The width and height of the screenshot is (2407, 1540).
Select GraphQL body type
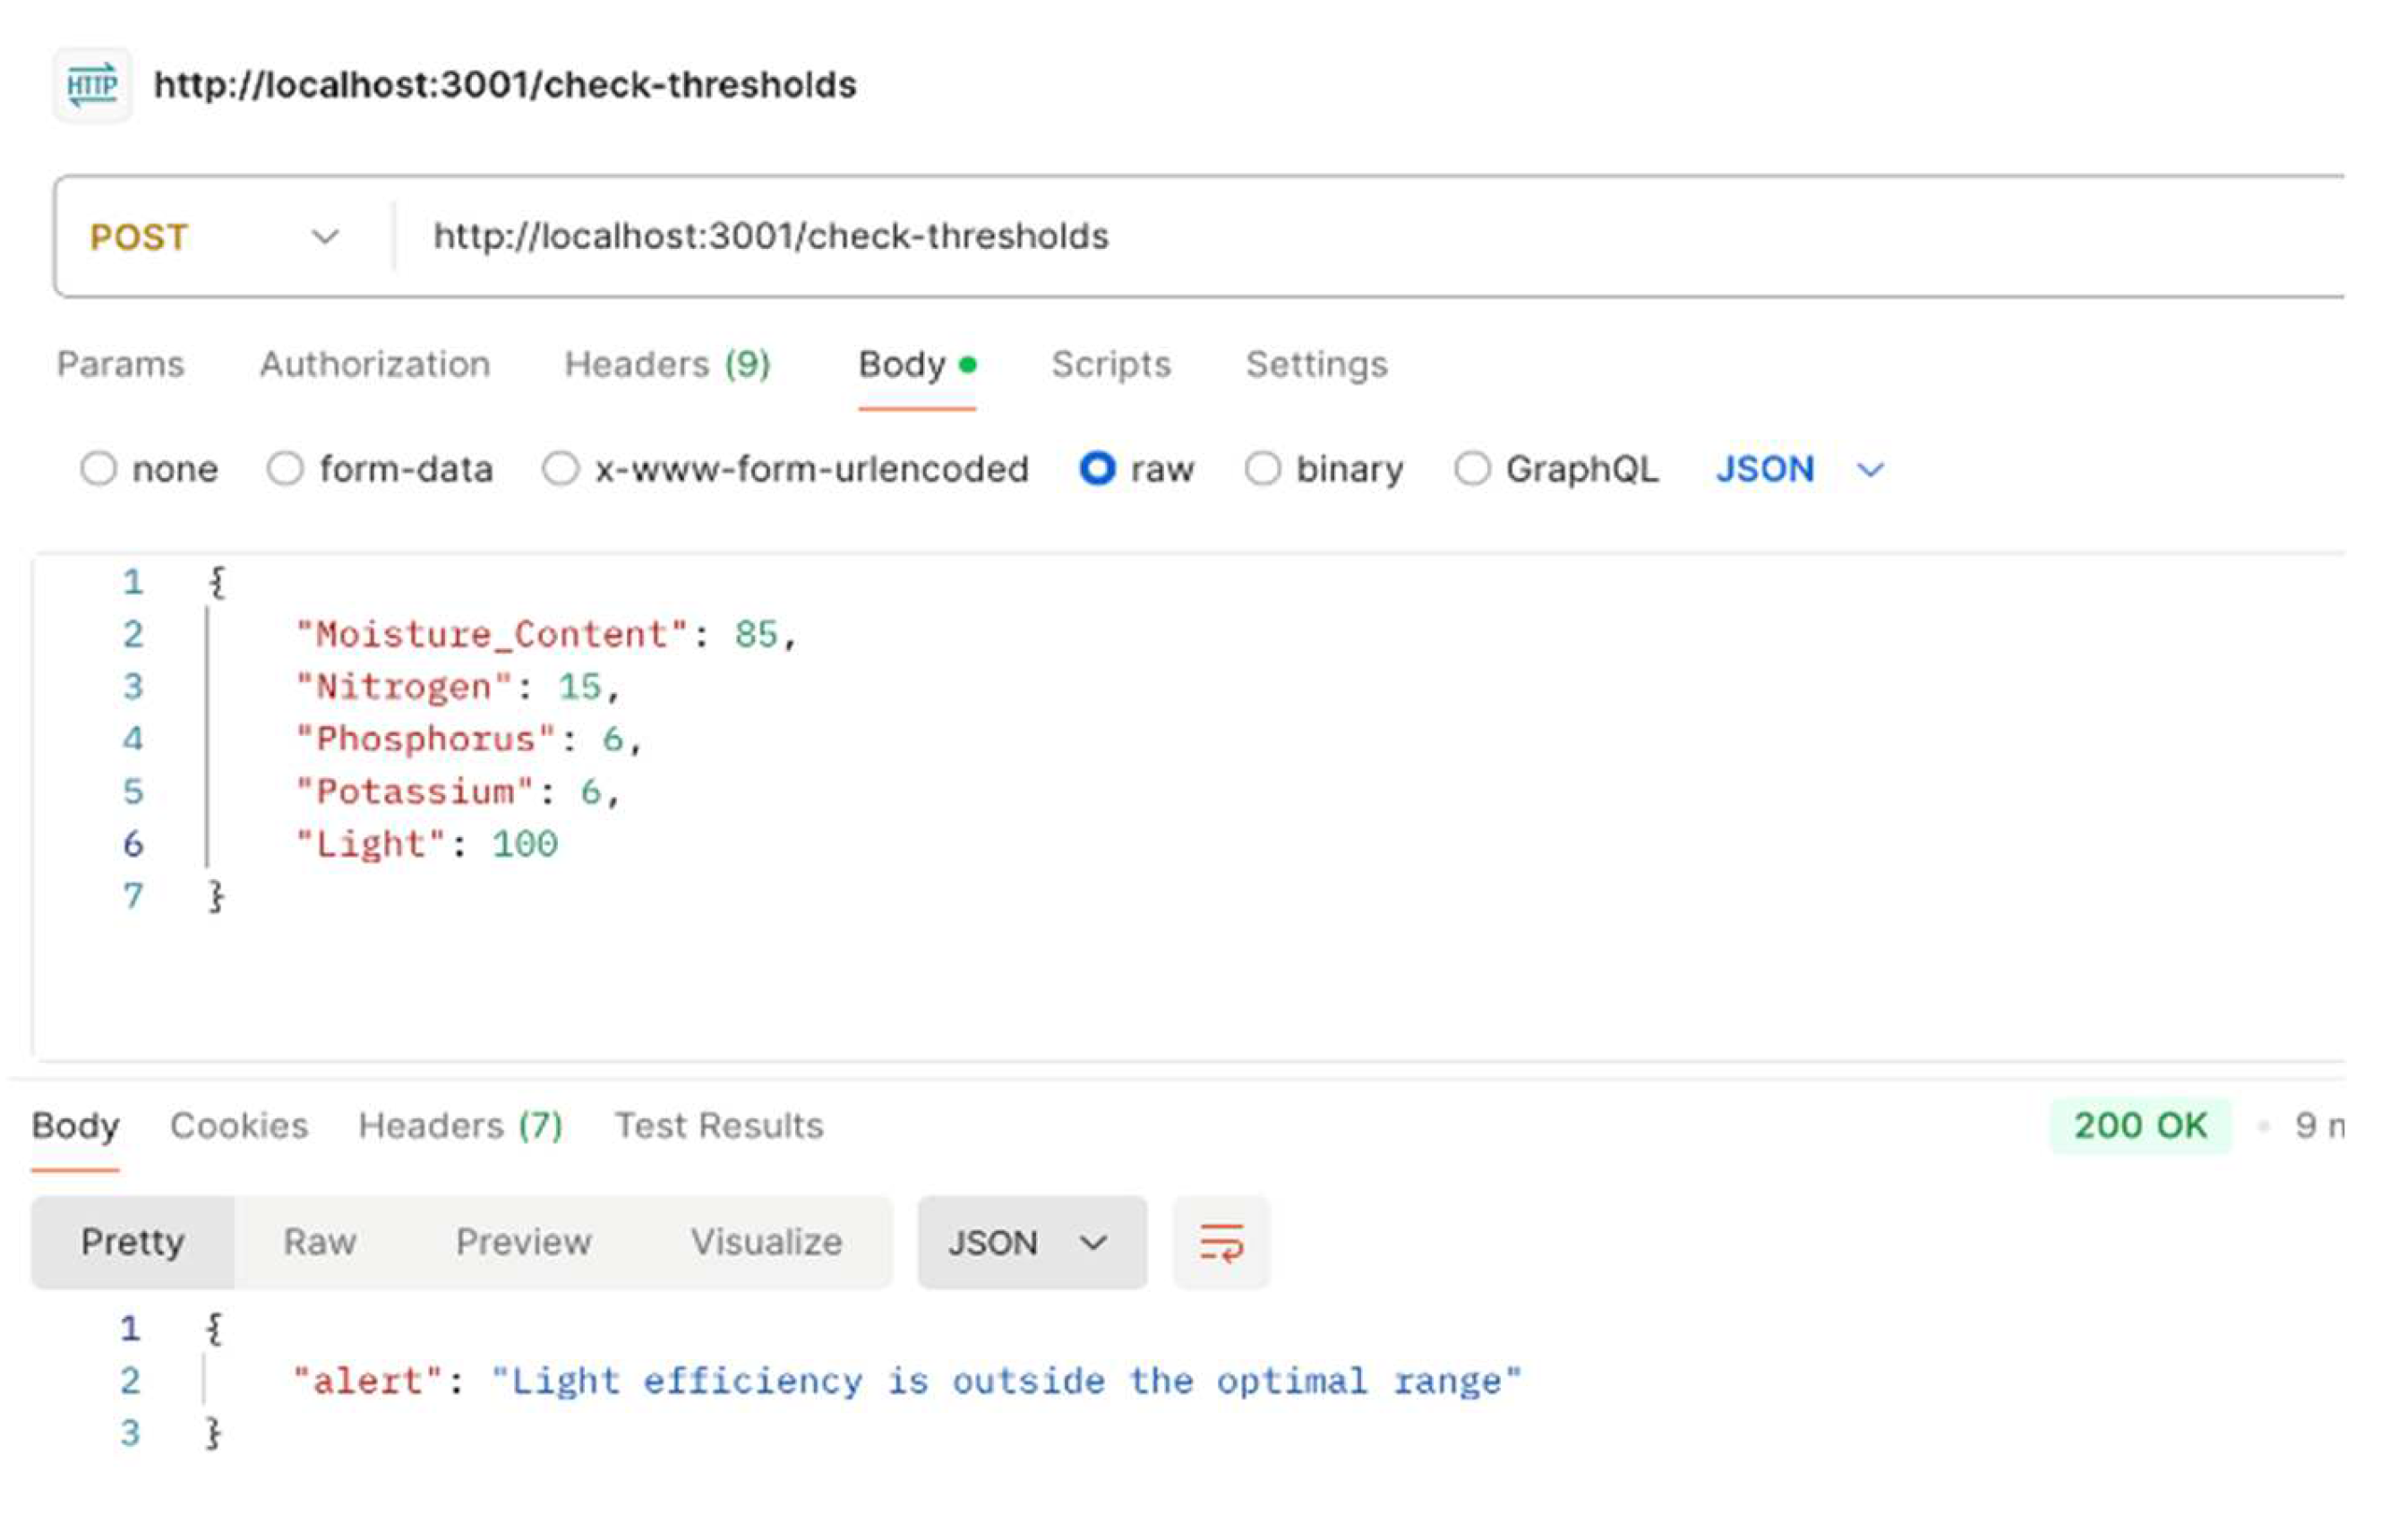(x=1472, y=469)
